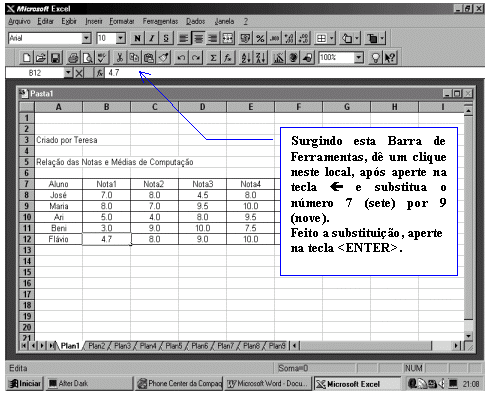Toggle bold formatting with the N button
489x396 pixels.
pos(137,38)
